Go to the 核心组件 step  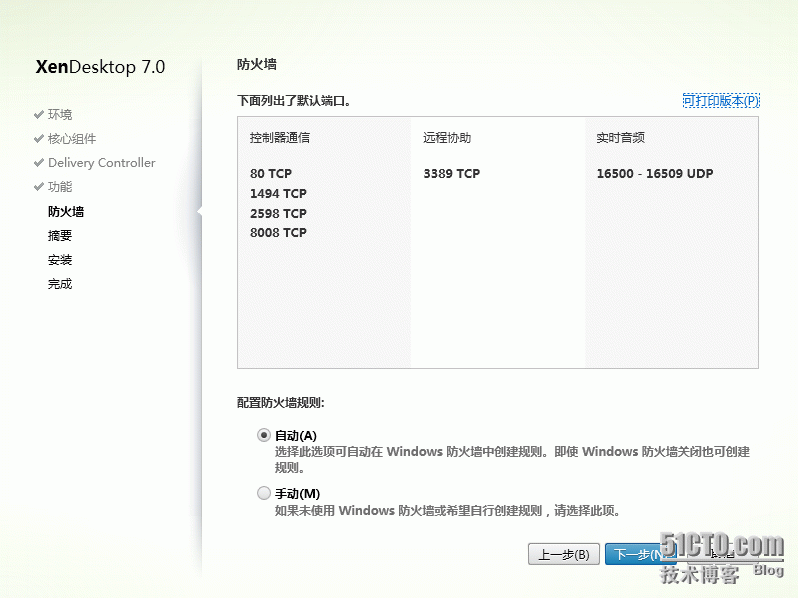(72, 138)
